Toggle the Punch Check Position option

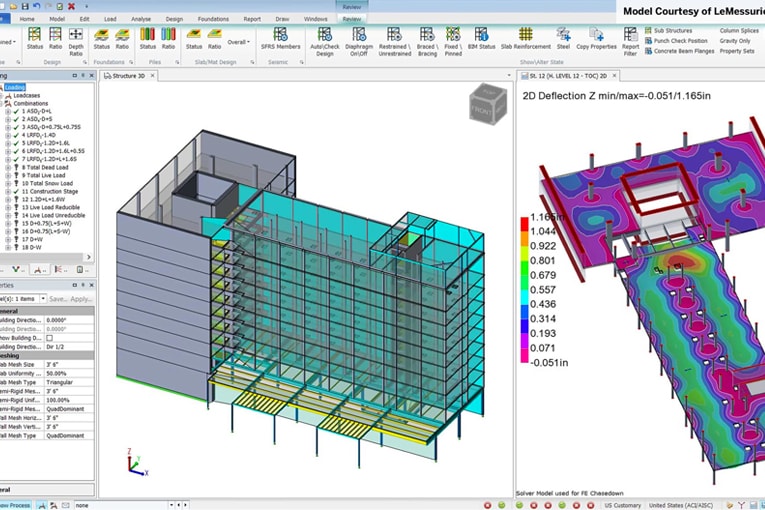click(682, 41)
